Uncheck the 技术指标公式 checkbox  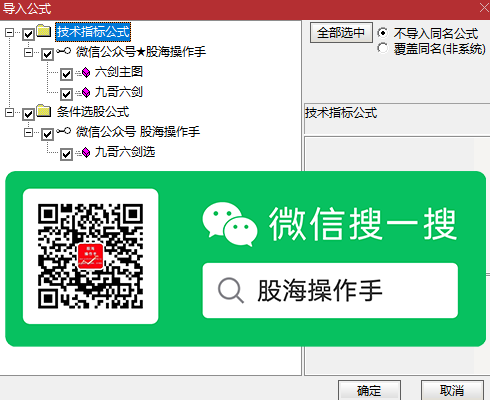tap(28, 34)
